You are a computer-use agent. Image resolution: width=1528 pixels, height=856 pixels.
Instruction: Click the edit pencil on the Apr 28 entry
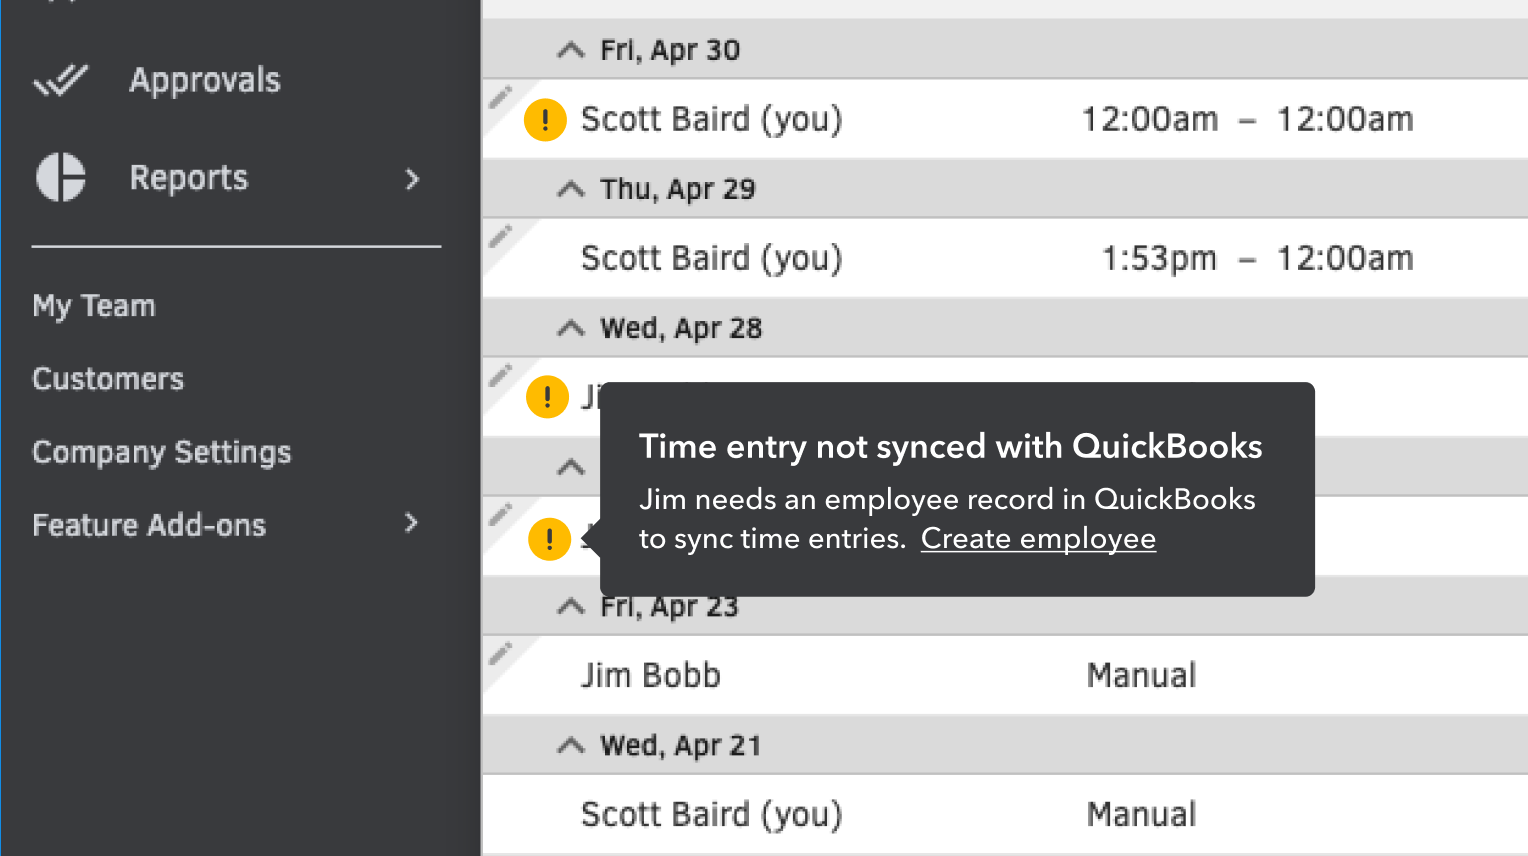pyautogui.click(x=500, y=376)
